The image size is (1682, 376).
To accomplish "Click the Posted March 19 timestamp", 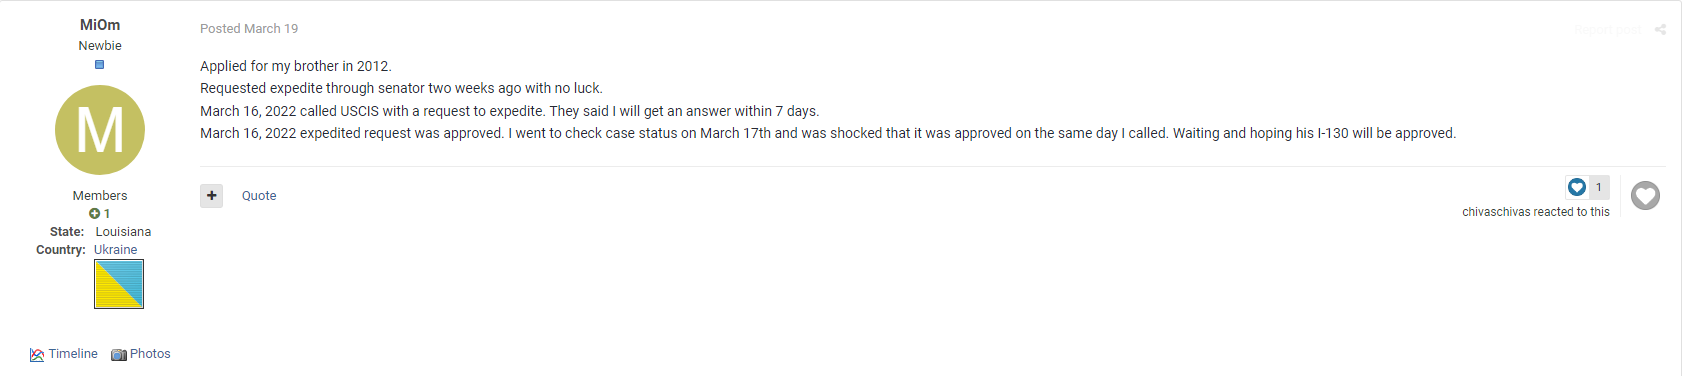I will point(249,29).
